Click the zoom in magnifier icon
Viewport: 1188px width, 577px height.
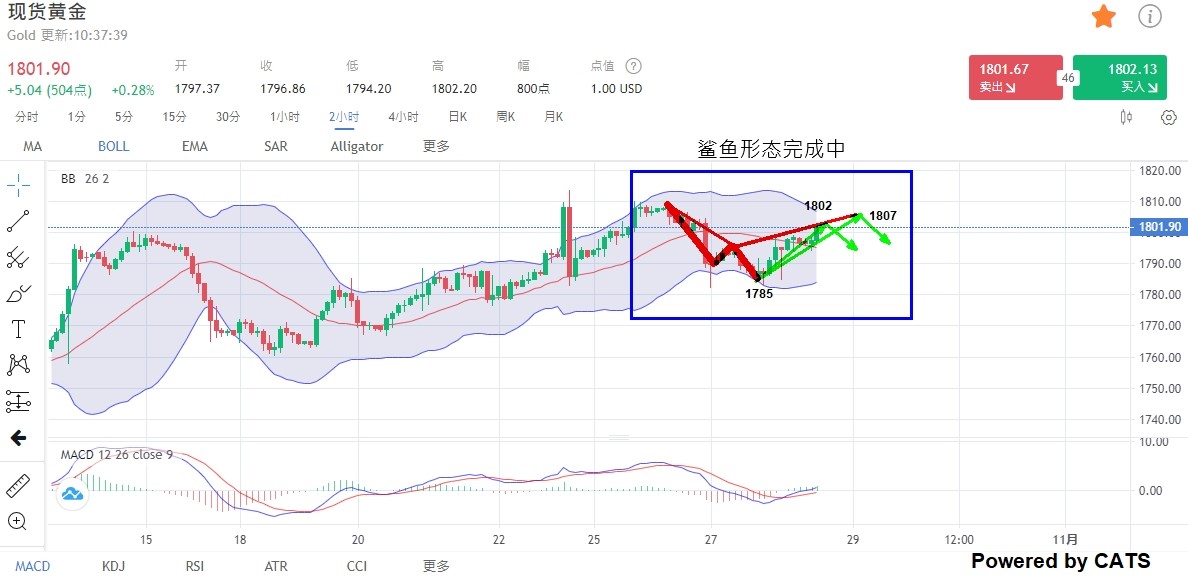pyautogui.click(x=18, y=521)
